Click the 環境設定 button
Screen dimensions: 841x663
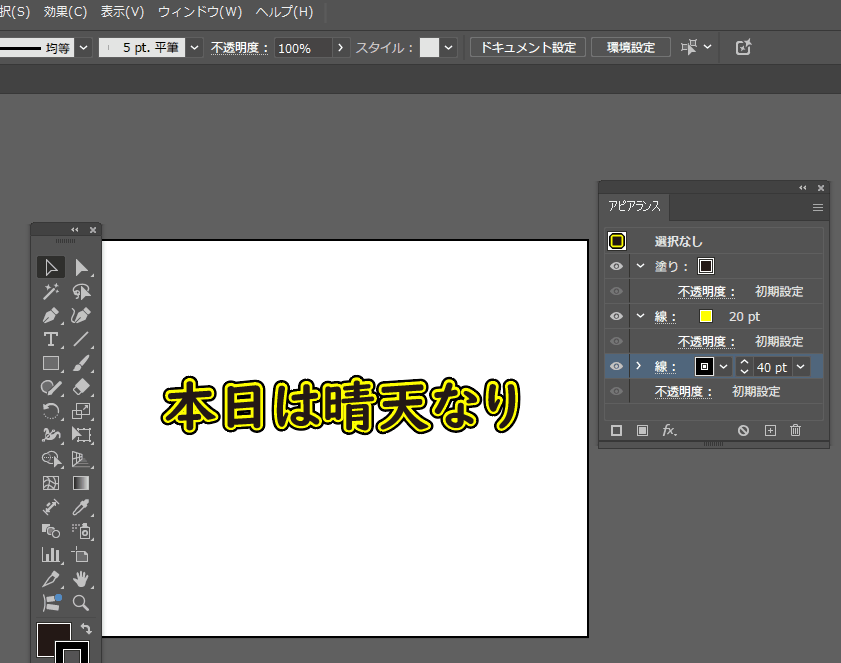pos(630,48)
